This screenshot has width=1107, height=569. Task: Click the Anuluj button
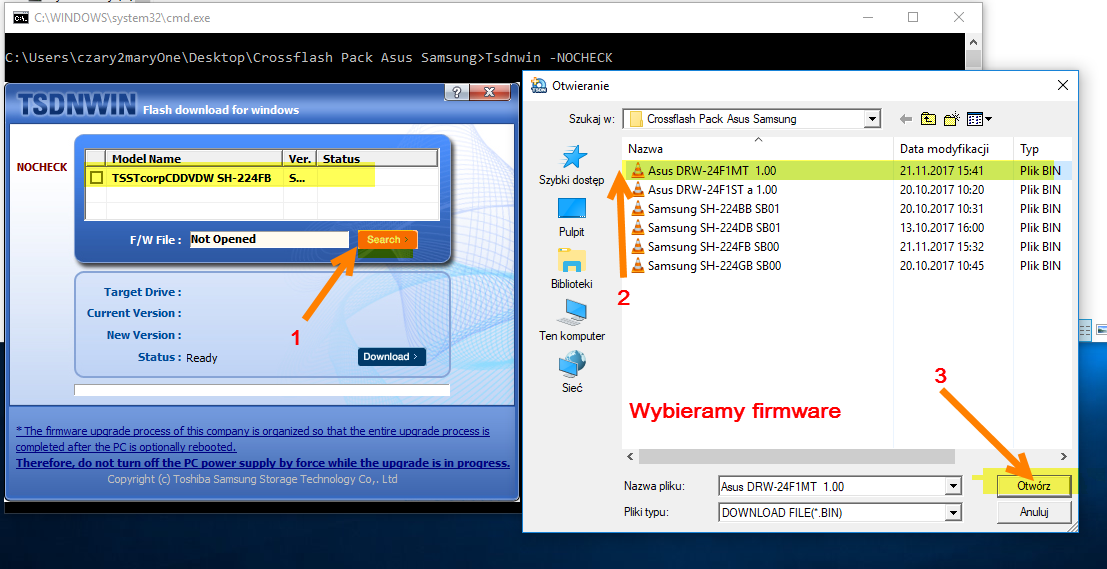[x=1034, y=513]
